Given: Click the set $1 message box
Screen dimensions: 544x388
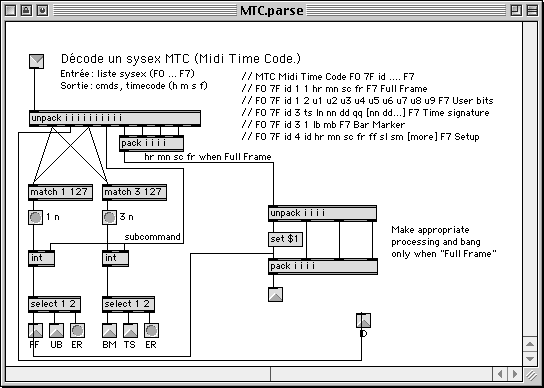Looking at the screenshot, I should pyautogui.click(x=286, y=239).
